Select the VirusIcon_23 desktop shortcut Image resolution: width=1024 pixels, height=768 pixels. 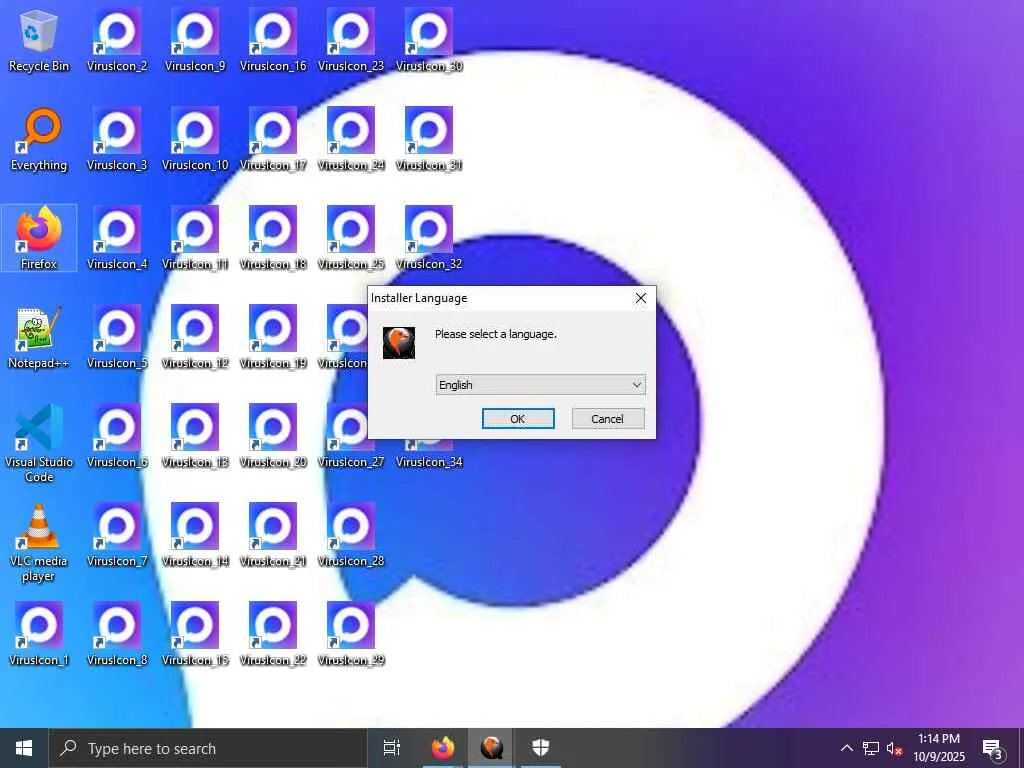coord(351,40)
